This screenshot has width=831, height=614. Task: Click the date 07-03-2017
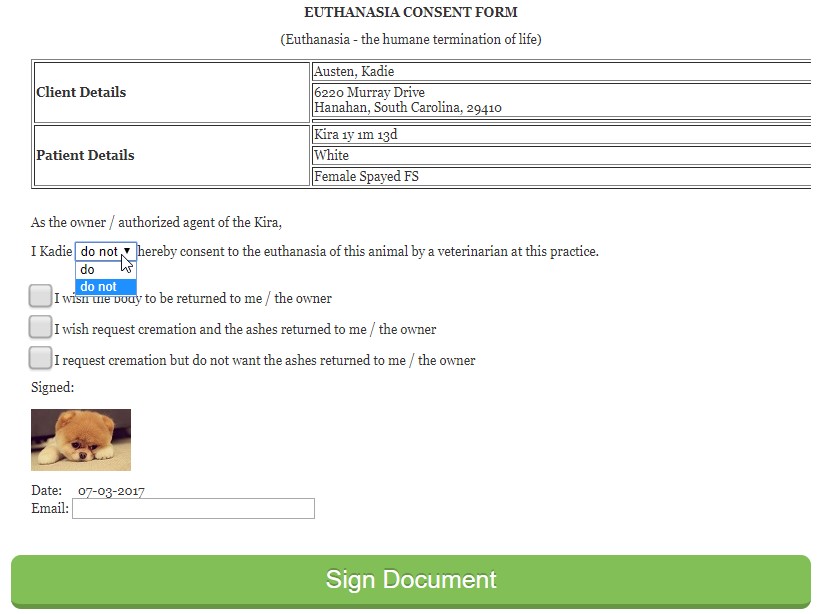[111, 491]
